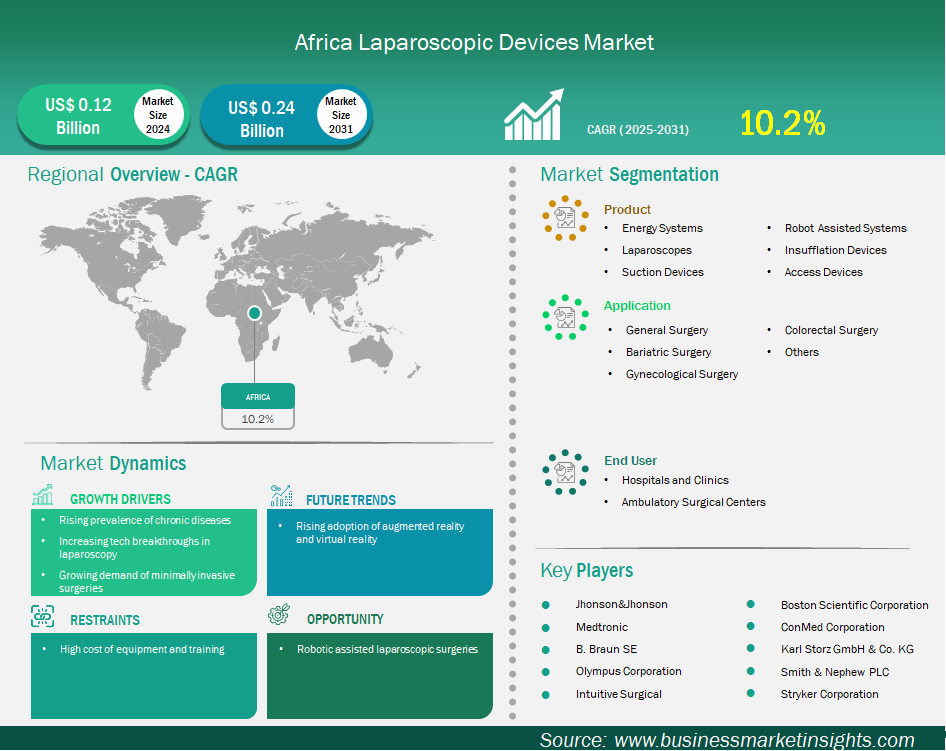Click the Energy Systems list item
The width and height of the screenshot is (946, 751).
click(662, 228)
